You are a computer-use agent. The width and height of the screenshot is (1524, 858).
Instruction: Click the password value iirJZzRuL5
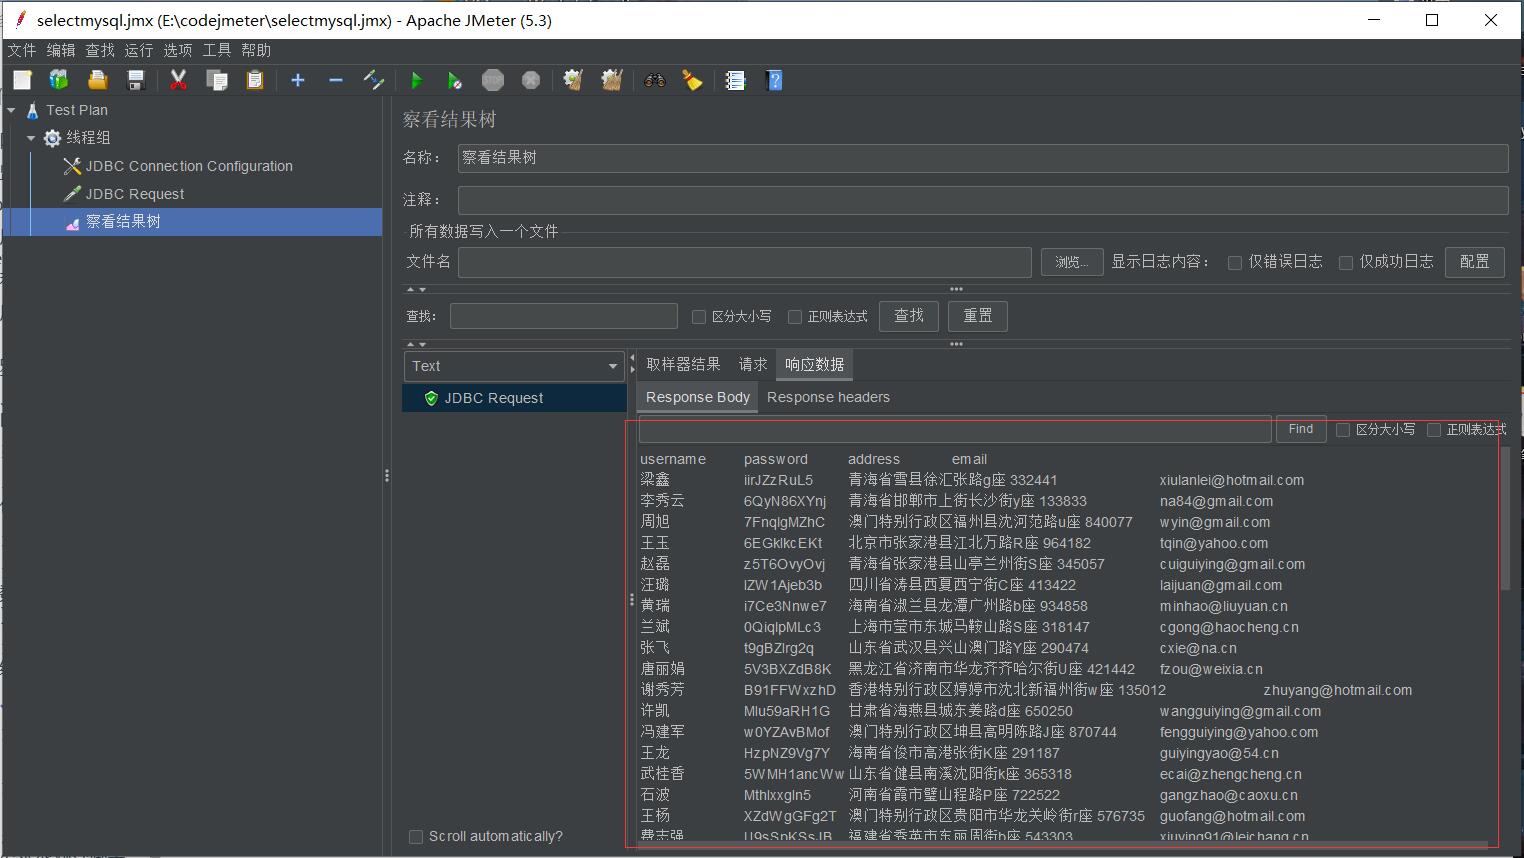(779, 480)
